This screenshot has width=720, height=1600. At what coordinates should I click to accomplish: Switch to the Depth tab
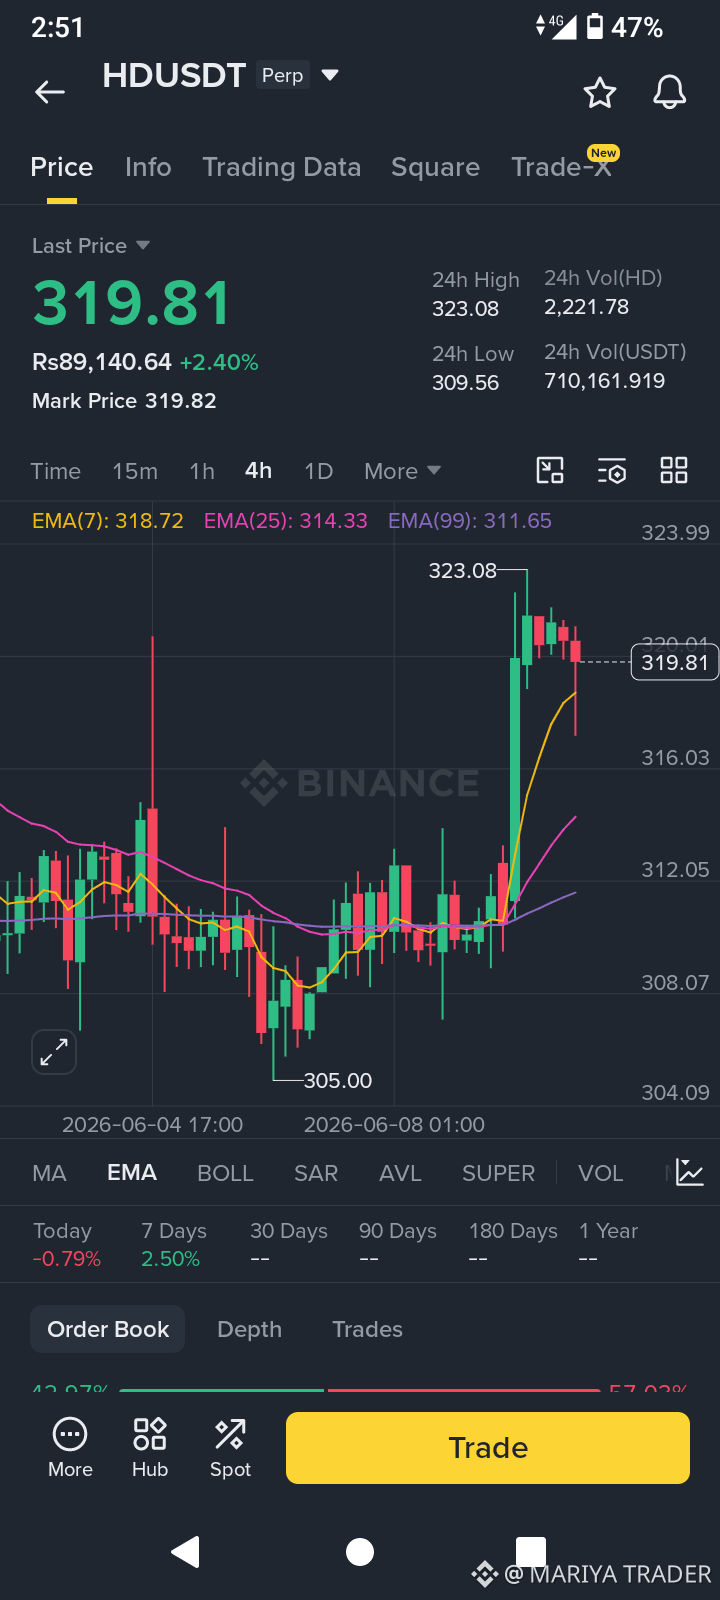tap(250, 1329)
